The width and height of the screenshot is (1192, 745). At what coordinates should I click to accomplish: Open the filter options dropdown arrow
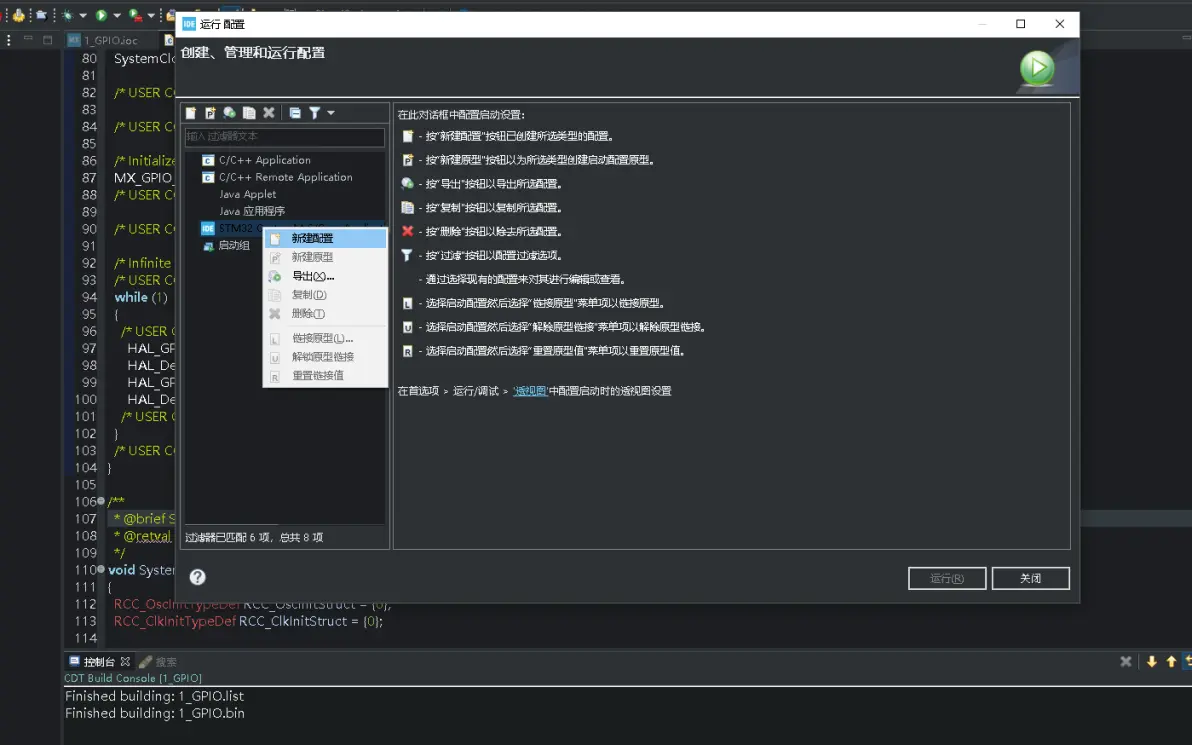[331, 113]
